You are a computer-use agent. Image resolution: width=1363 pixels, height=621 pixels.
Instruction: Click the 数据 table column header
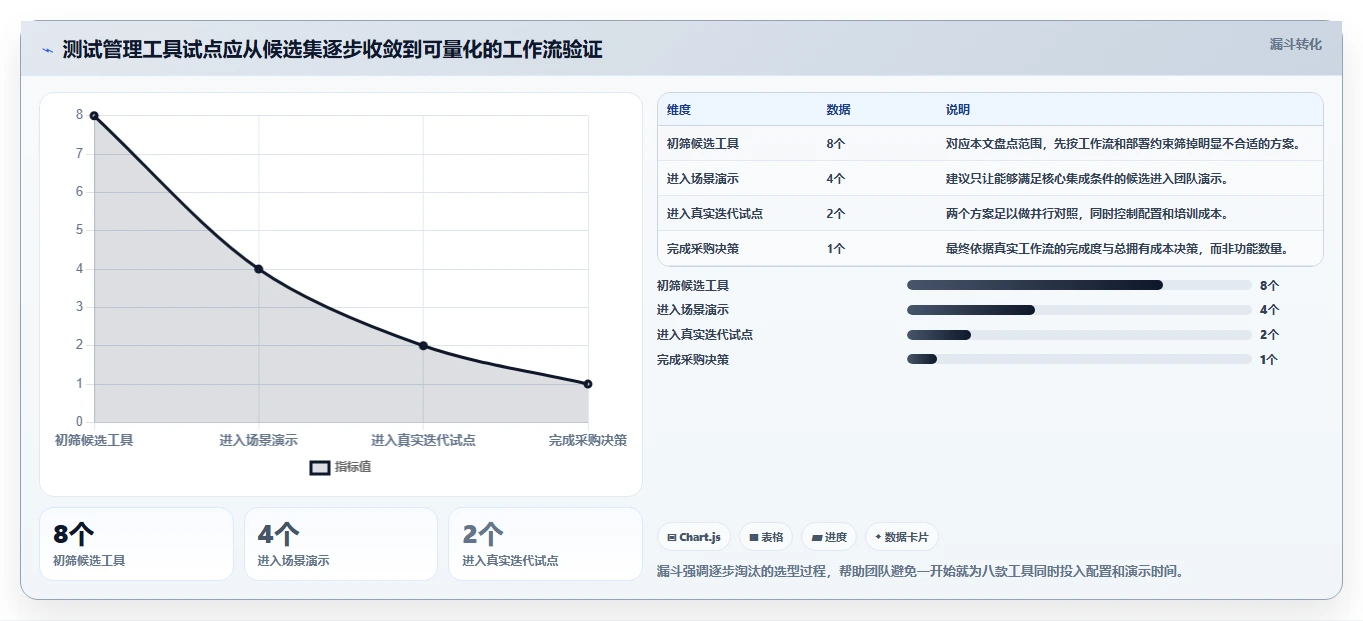tap(839, 110)
